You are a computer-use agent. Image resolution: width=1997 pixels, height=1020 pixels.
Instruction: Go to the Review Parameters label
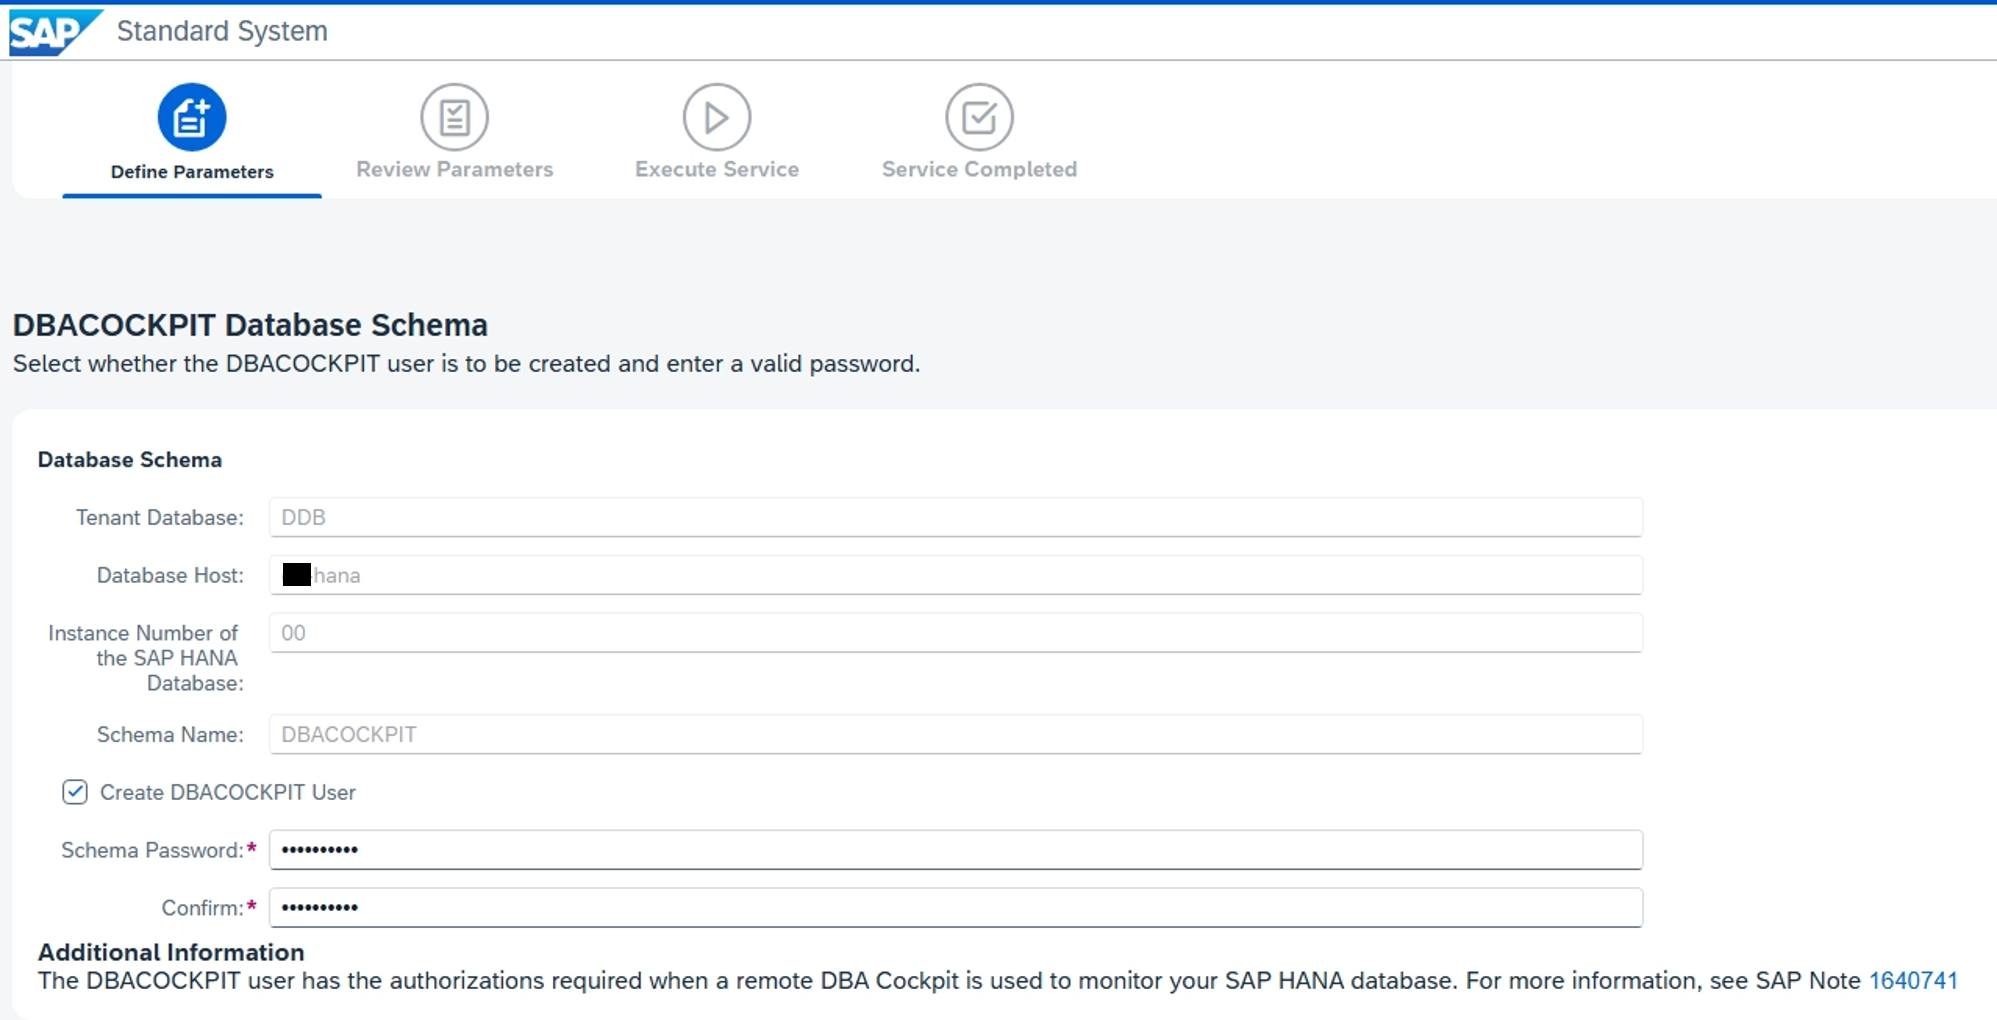click(455, 170)
